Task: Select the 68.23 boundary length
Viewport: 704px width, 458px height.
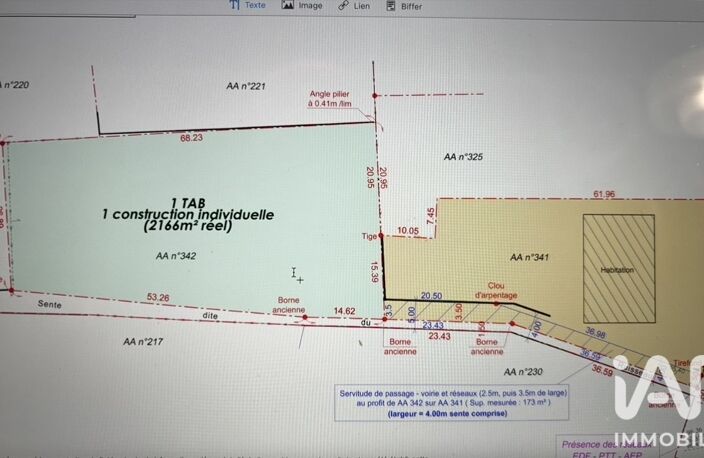Action: click(191, 138)
